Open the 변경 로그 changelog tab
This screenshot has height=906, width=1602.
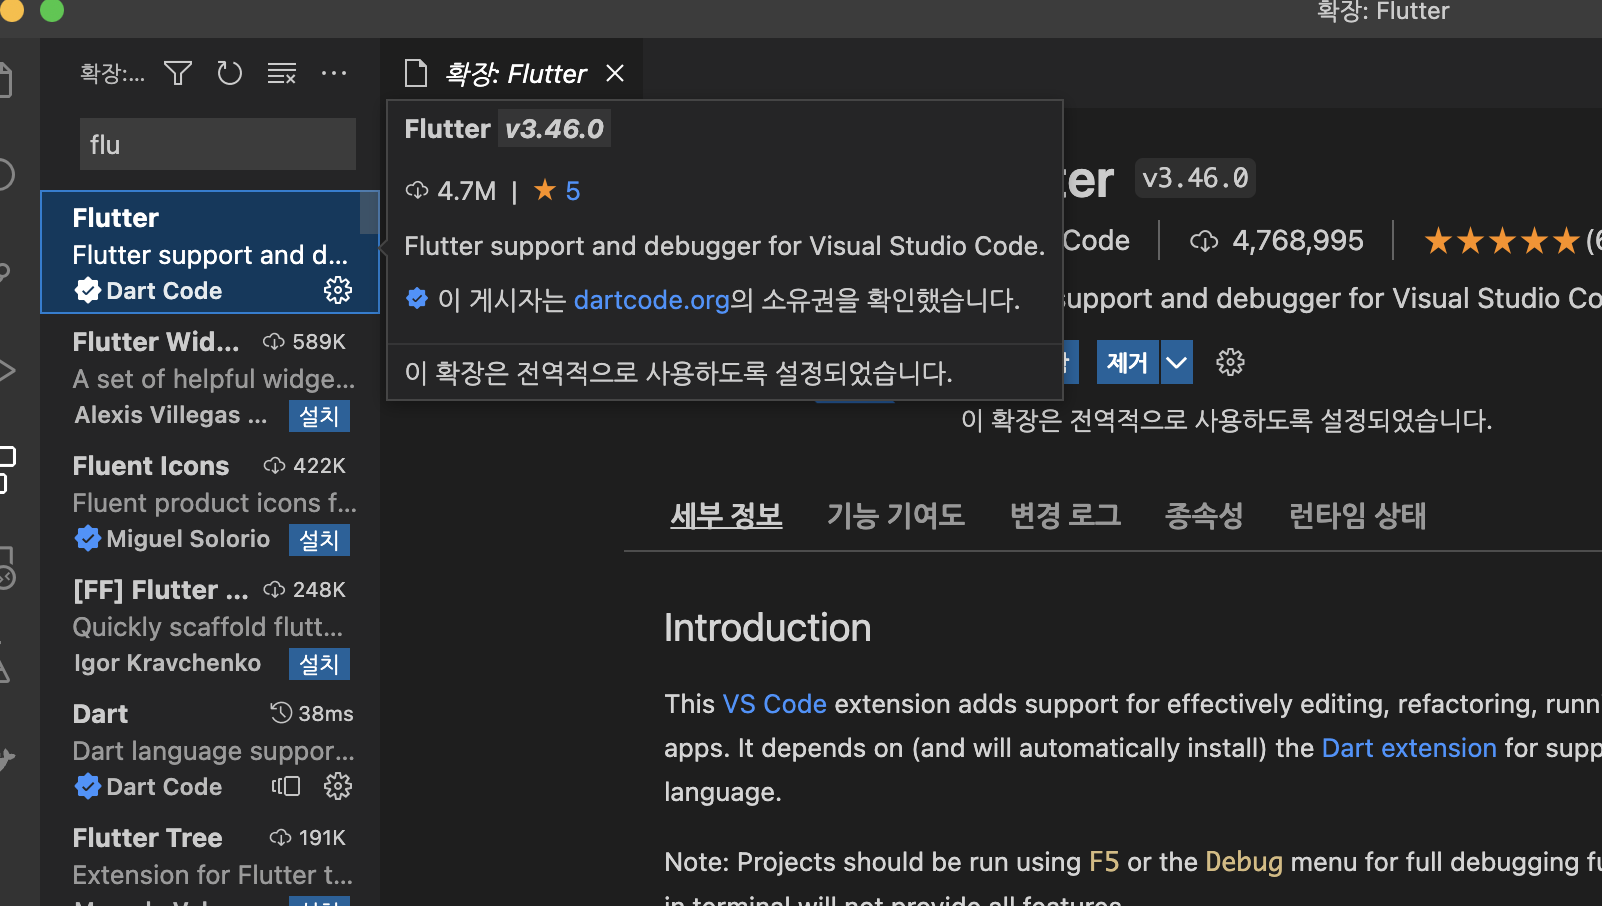point(1065,516)
